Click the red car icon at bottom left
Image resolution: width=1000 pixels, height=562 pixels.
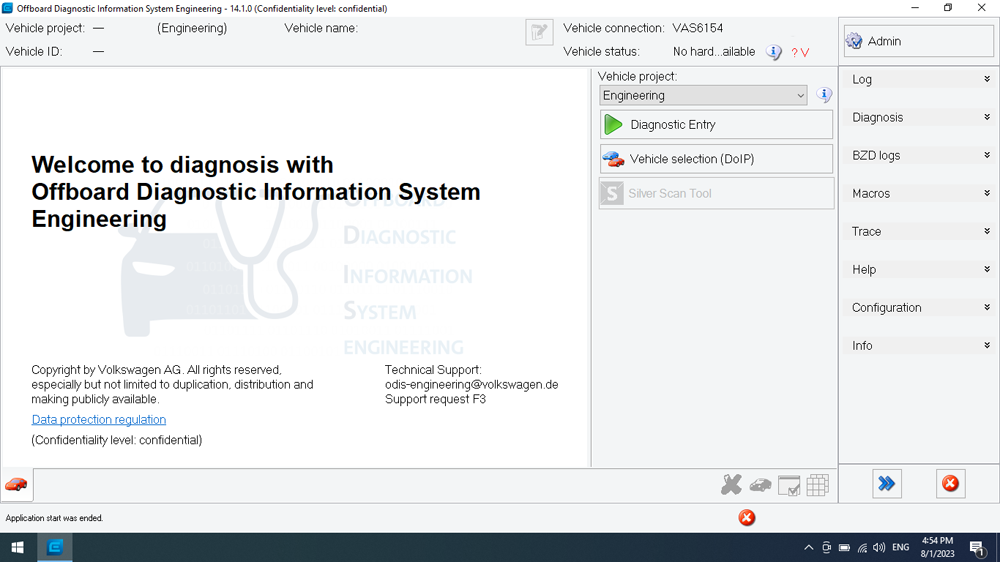tap(17, 485)
